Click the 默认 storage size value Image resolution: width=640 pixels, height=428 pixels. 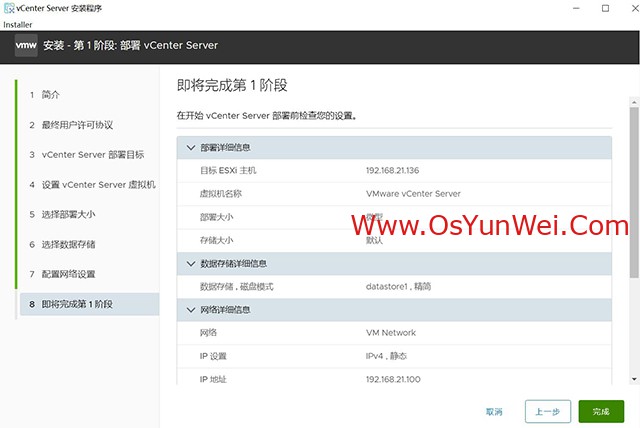point(374,240)
